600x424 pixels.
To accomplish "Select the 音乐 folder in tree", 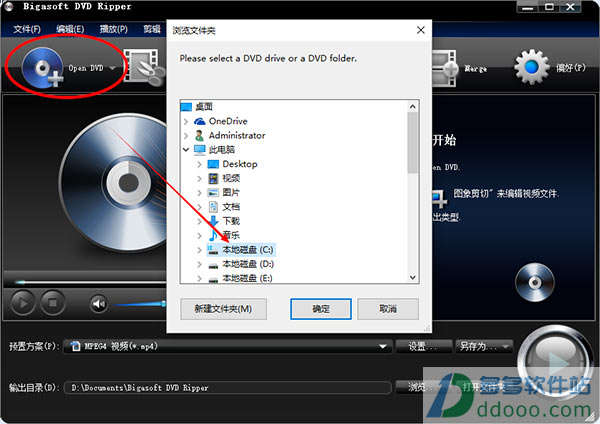I will pyautogui.click(x=231, y=235).
